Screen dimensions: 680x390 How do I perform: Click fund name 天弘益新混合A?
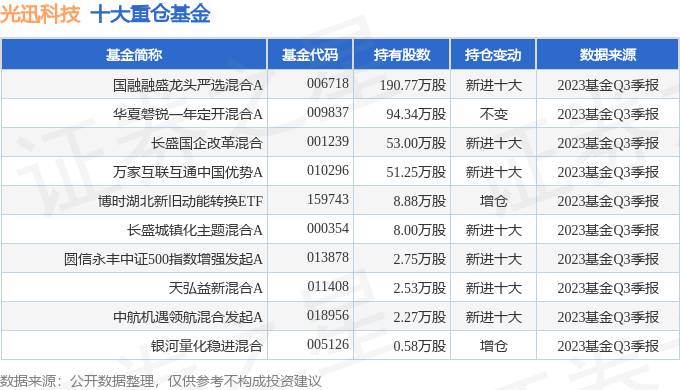tap(216, 288)
